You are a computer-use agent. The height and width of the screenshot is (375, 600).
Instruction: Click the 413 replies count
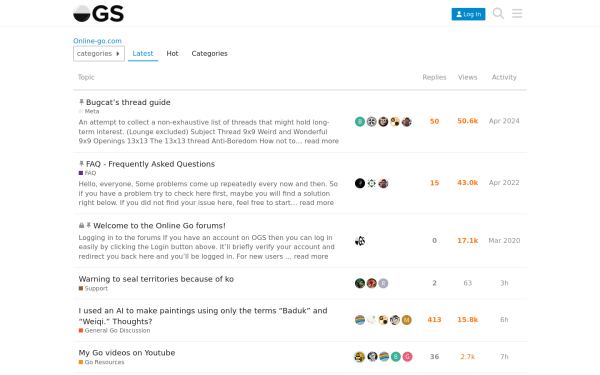(434, 320)
